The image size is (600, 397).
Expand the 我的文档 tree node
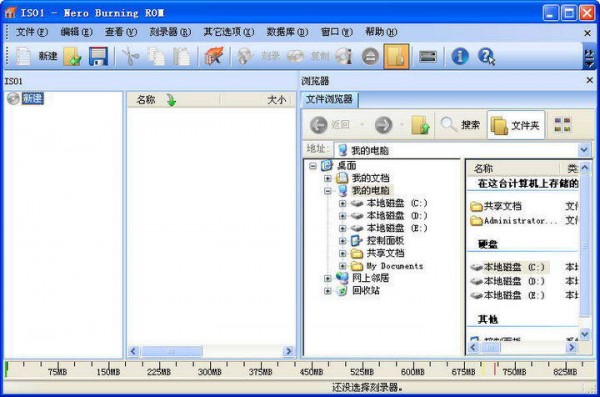(328, 178)
